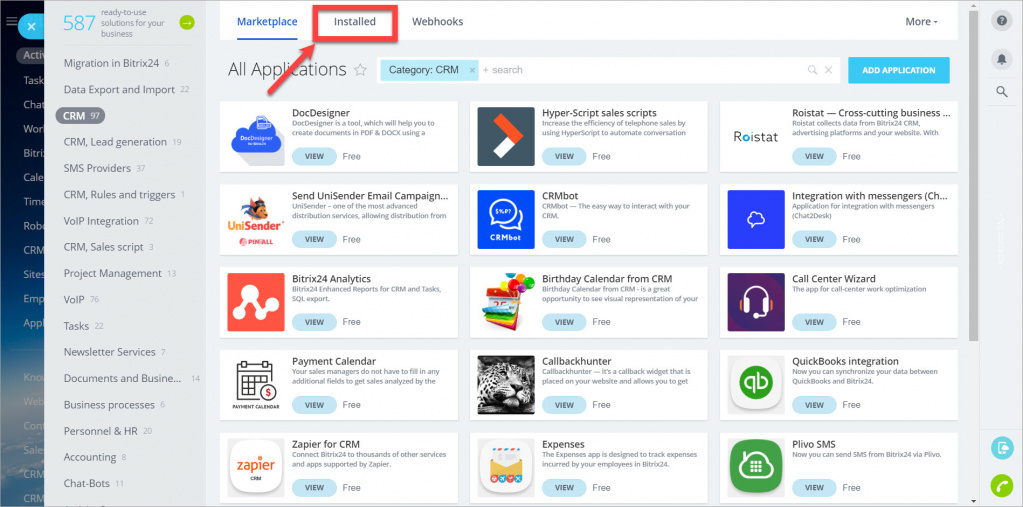Screen dimensions: 1023x507
Task: Open the UniSender app logo
Action: [x=256, y=219]
